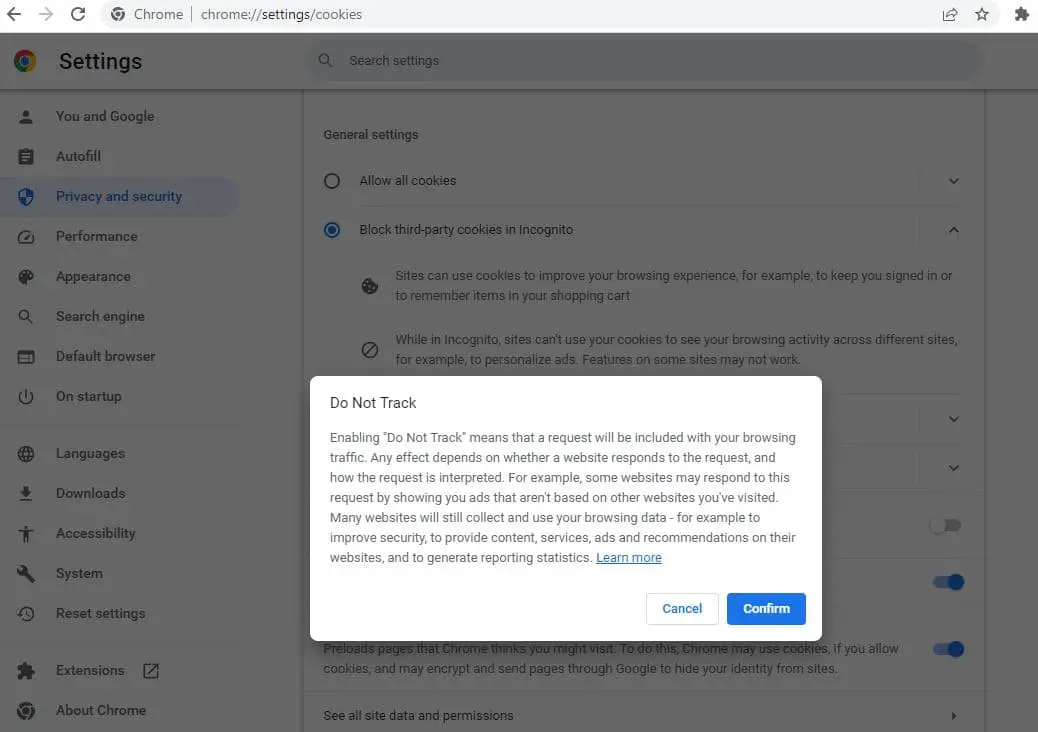Click the Privacy and security shield icon
The image size is (1038, 732).
26,197
